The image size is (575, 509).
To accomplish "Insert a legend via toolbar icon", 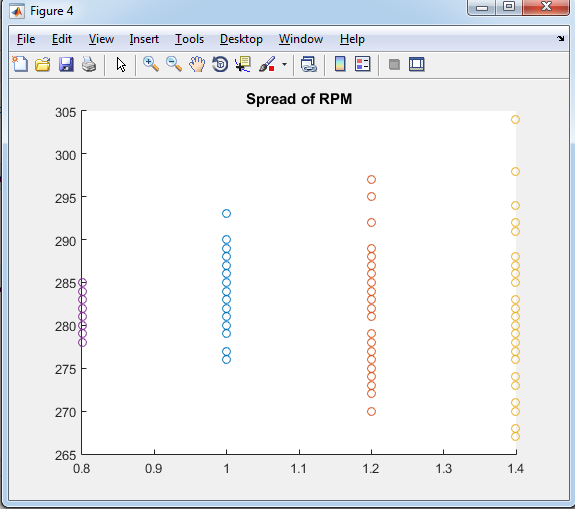I will (362, 64).
